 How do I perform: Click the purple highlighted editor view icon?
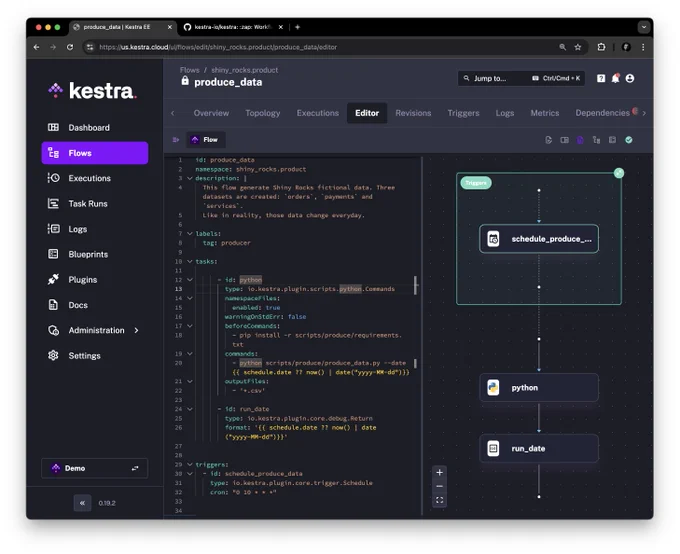click(x=580, y=140)
